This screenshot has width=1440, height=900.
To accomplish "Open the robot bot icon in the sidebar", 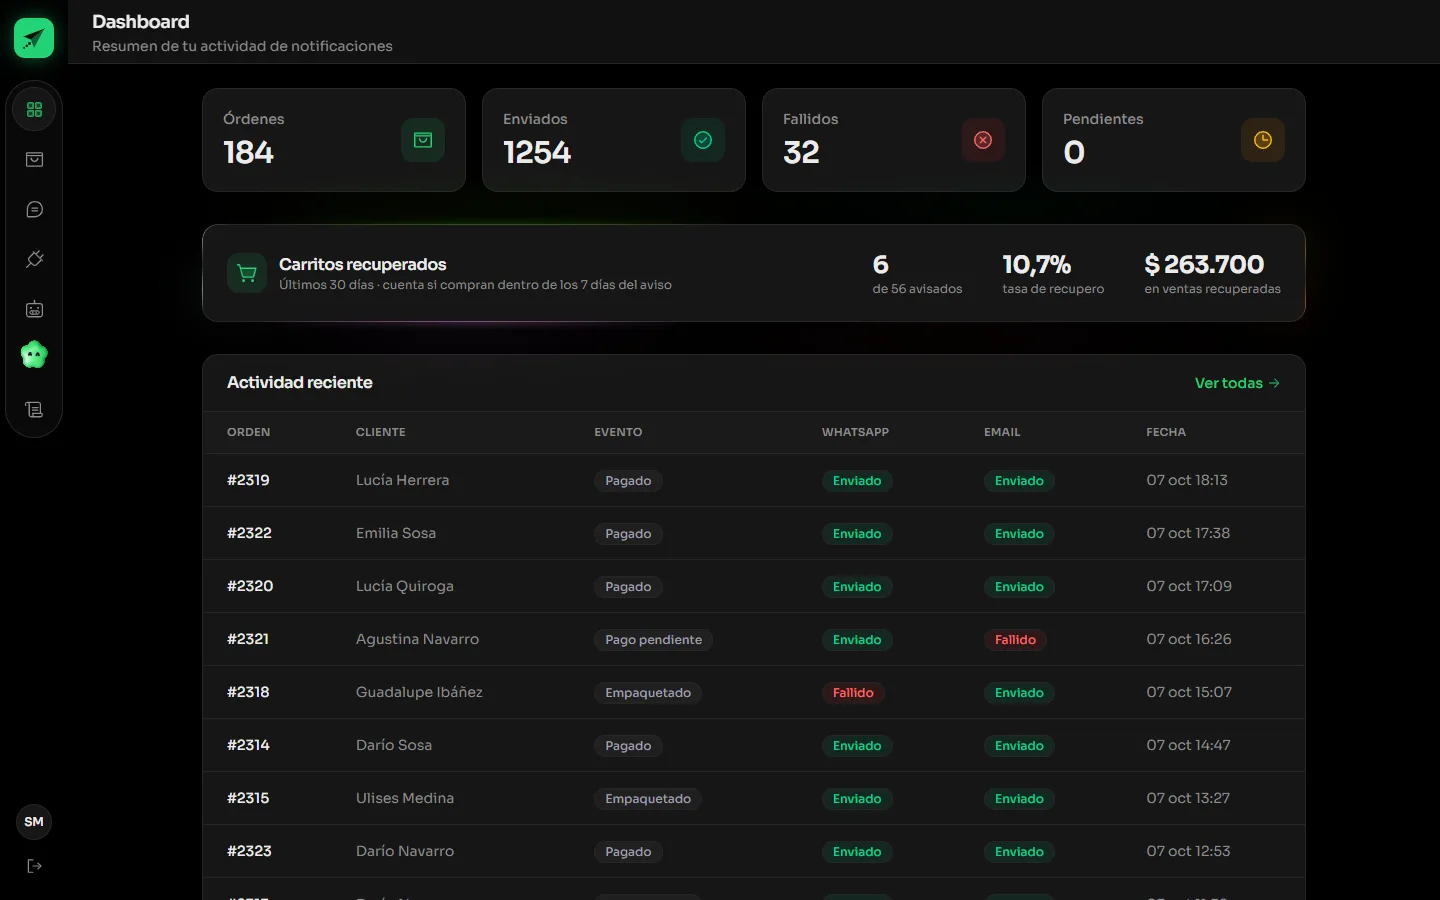I will [x=34, y=309].
